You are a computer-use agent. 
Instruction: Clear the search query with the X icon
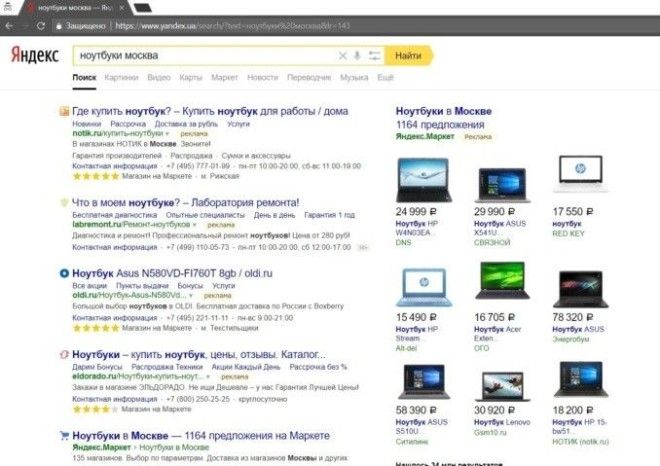(342, 56)
